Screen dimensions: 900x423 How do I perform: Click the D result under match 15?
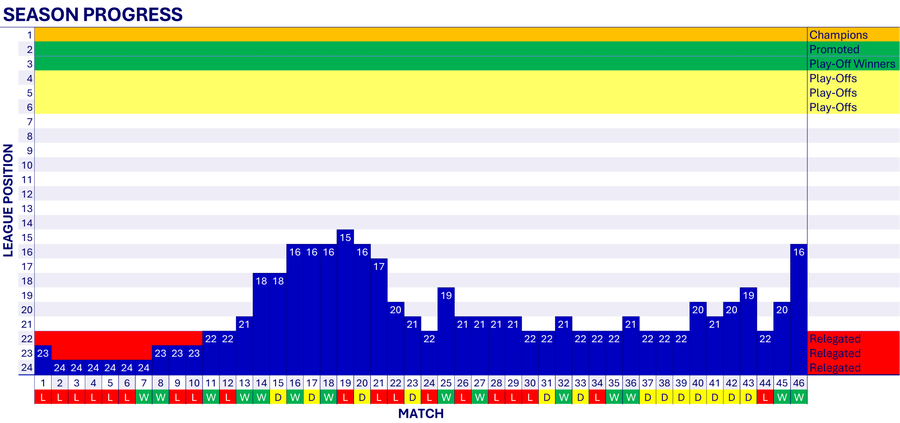278,397
